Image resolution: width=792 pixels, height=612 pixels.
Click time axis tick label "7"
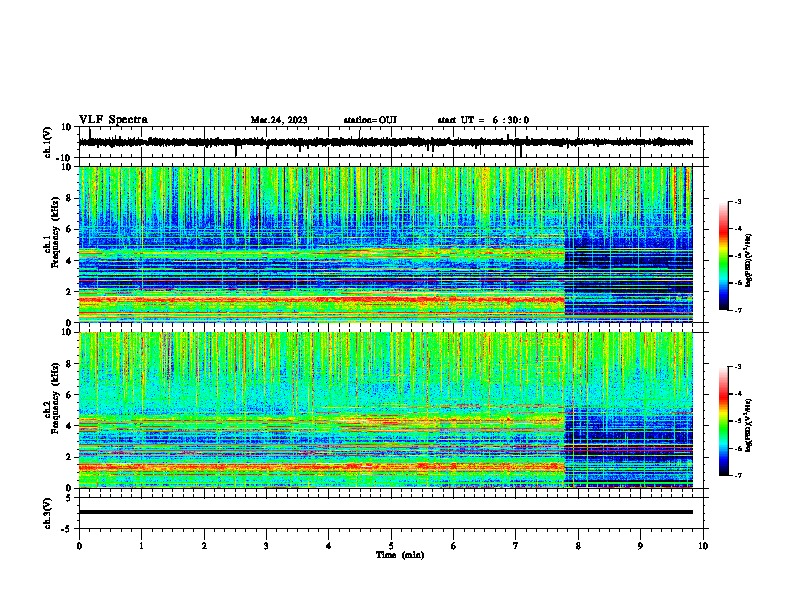pyautogui.click(x=516, y=546)
